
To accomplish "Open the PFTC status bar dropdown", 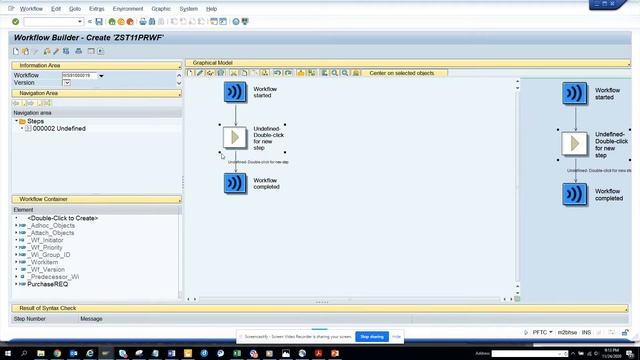I will pos(551,333).
